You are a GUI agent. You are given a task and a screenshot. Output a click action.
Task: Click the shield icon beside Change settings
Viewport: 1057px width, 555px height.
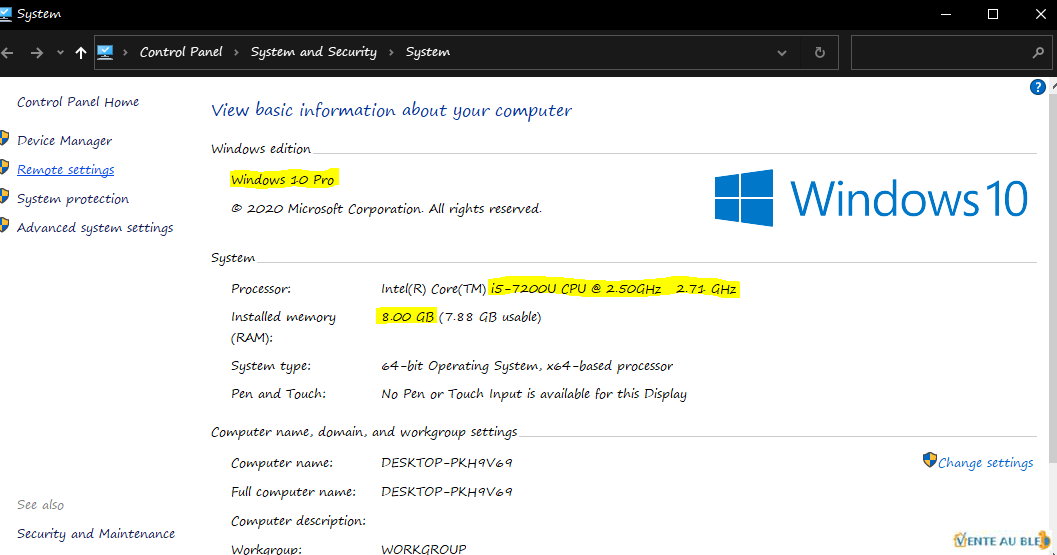(930, 461)
